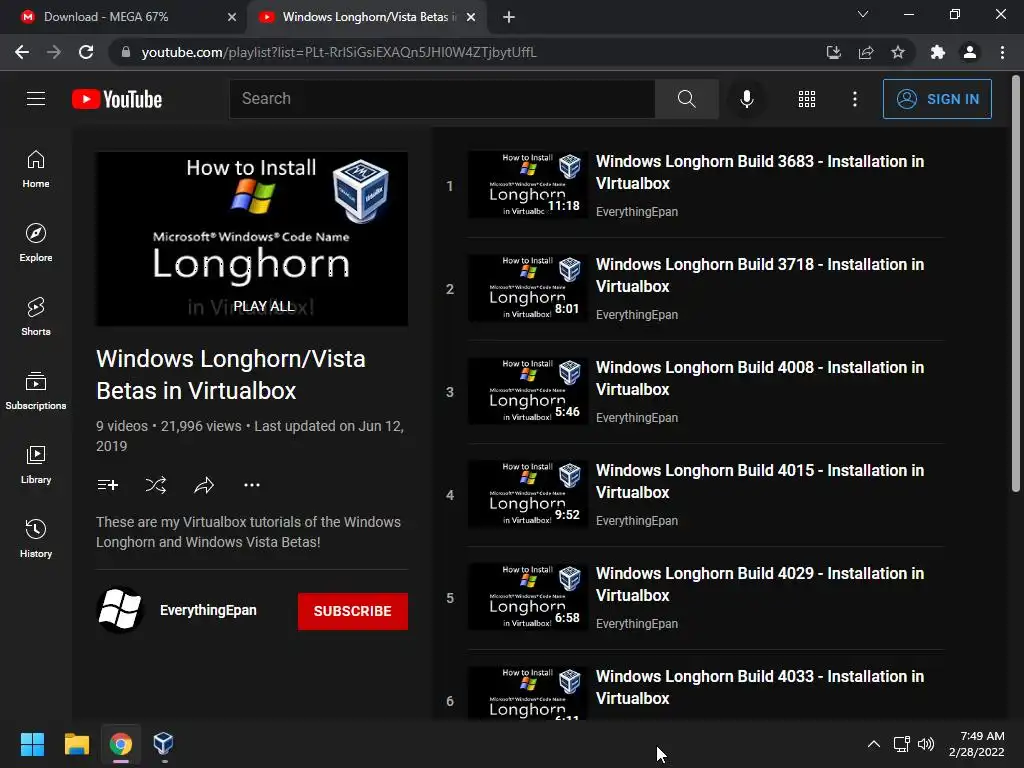Open the YouTube hamburger guide menu
This screenshot has height=768, width=1024.
coord(36,99)
